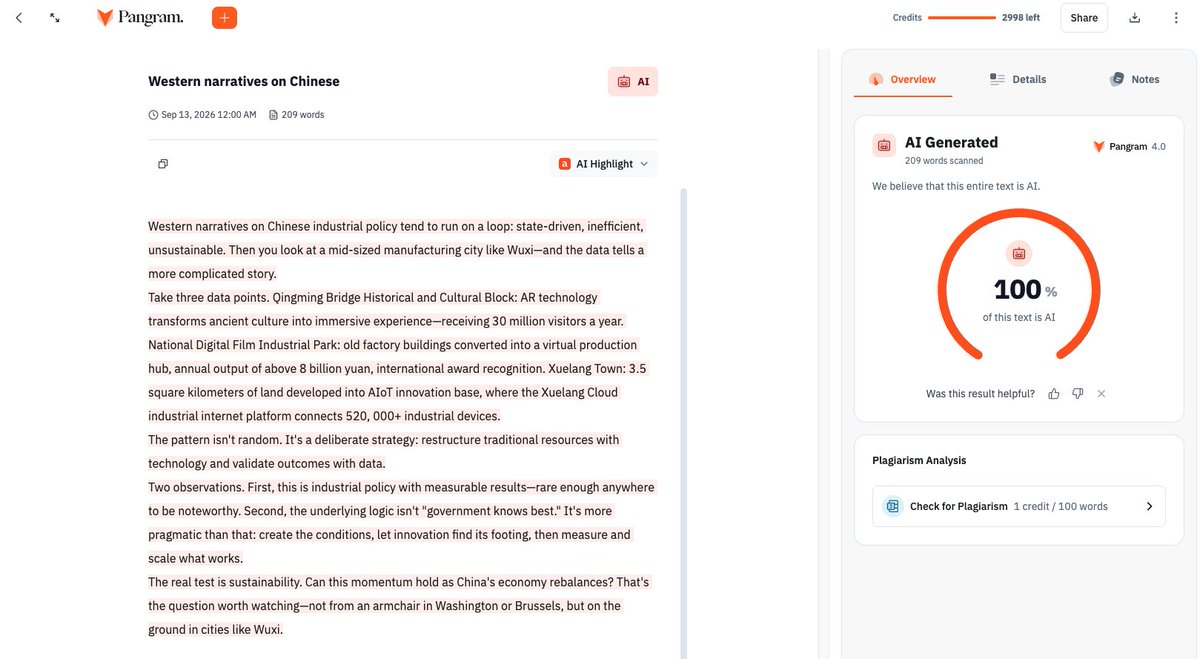
Task: Click the Share button
Action: click(1084, 18)
